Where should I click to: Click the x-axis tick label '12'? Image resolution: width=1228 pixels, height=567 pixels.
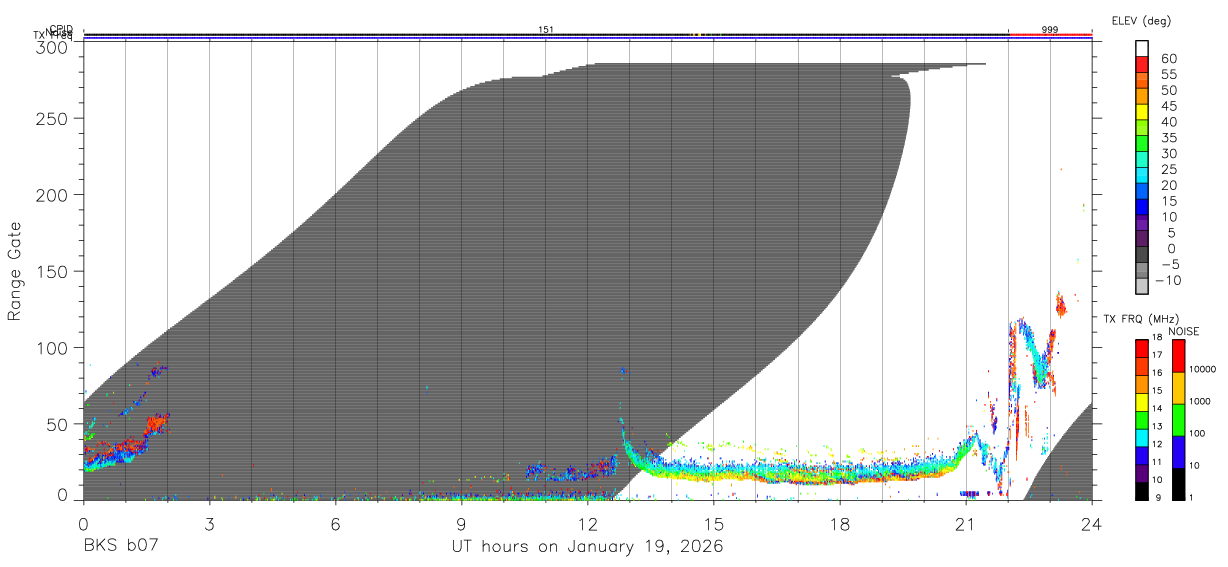(587, 523)
